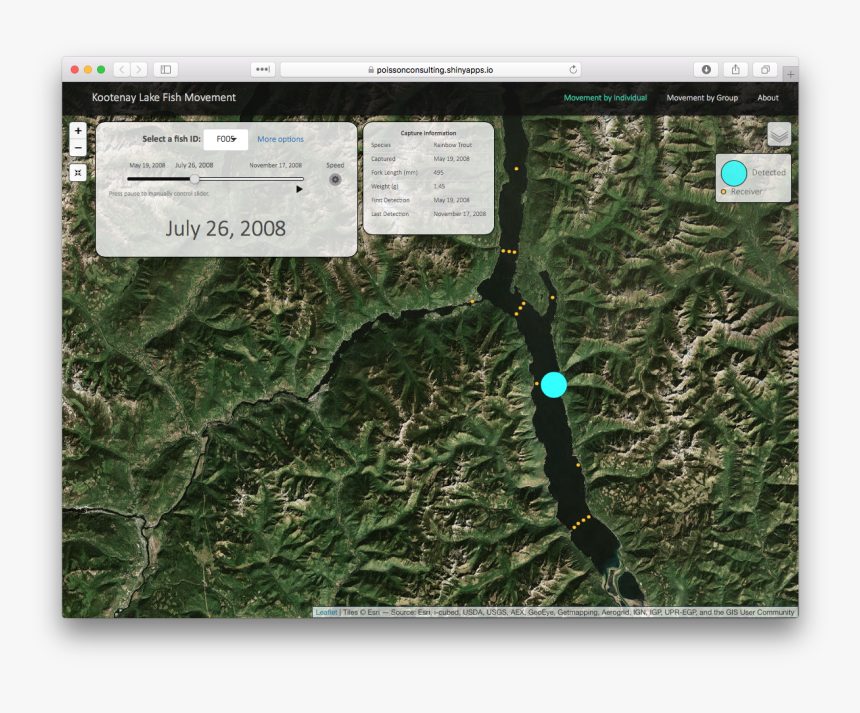Show all tabs overview in Safari
This screenshot has width=860, height=713.
[x=764, y=70]
